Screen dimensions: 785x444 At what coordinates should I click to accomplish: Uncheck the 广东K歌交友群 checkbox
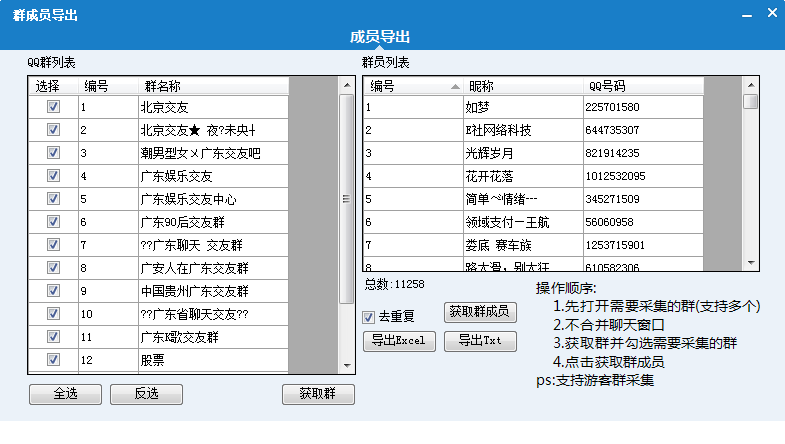click(x=53, y=337)
